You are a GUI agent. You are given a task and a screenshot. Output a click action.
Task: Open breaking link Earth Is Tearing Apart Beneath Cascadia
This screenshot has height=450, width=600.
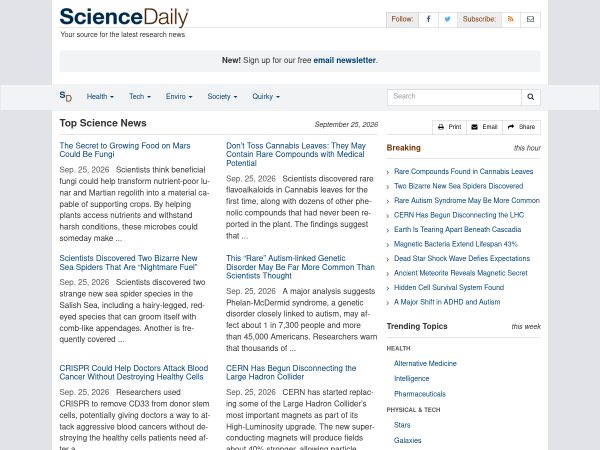pos(458,230)
